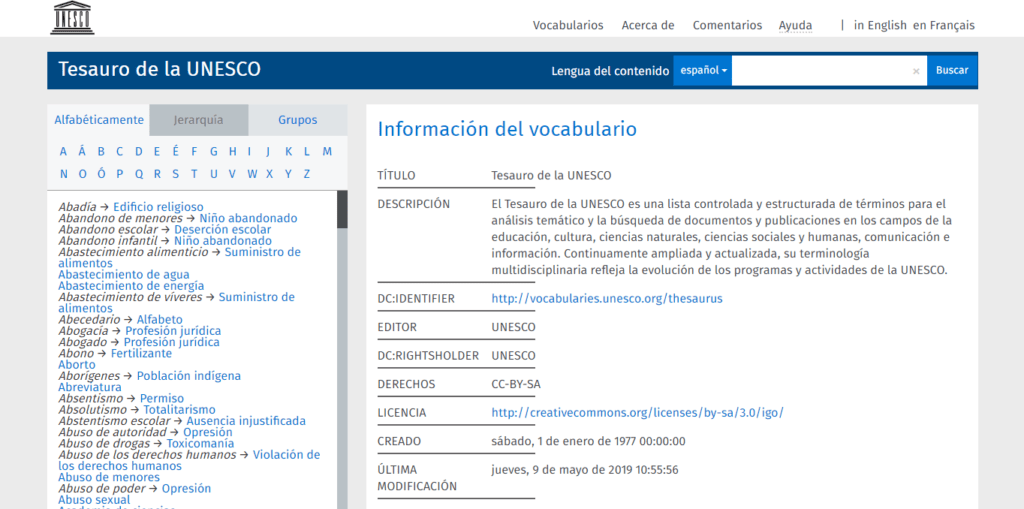Screen dimensions: 1024x509
Task: Select letter C in the alphabet index
Action: tap(120, 152)
